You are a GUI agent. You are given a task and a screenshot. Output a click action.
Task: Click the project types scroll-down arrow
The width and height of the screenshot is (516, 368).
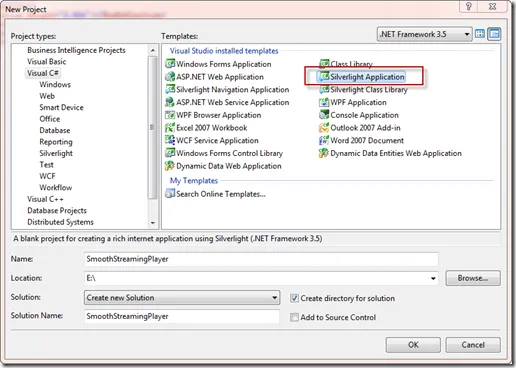point(153,223)
